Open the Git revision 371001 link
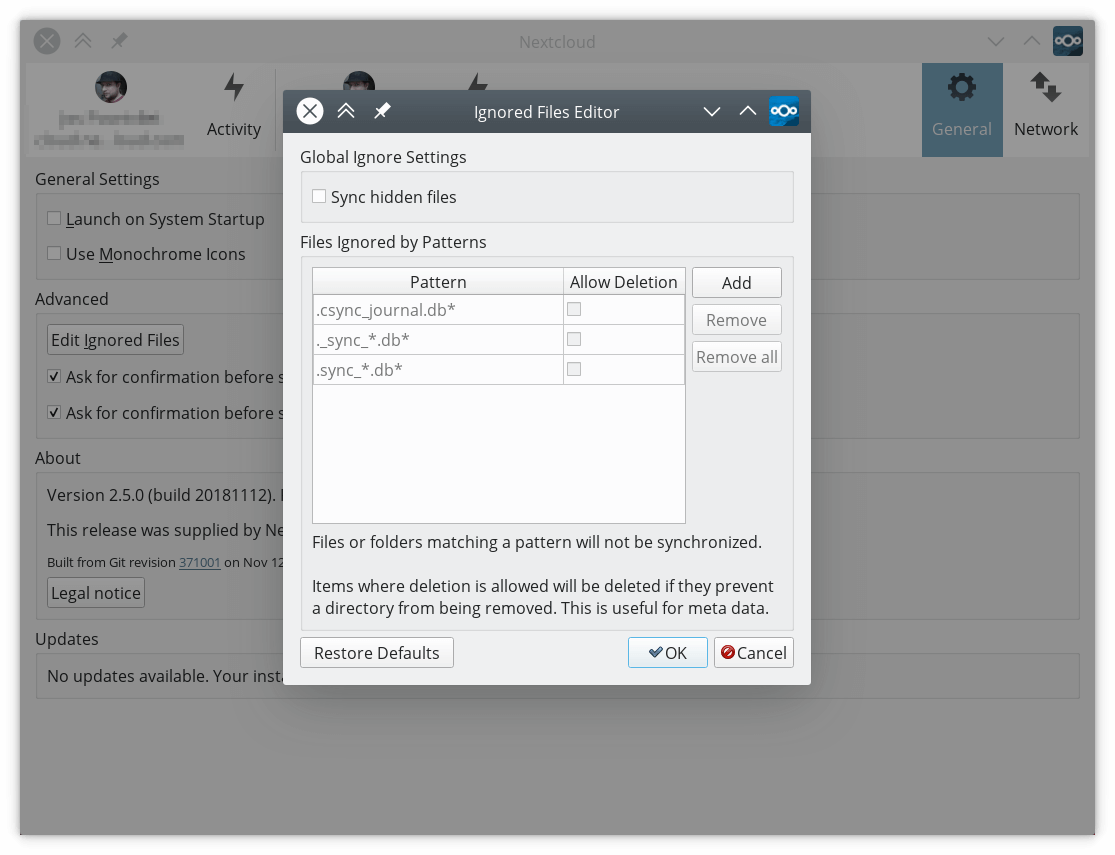This screenshot has height=855, width=1115. 200,563
